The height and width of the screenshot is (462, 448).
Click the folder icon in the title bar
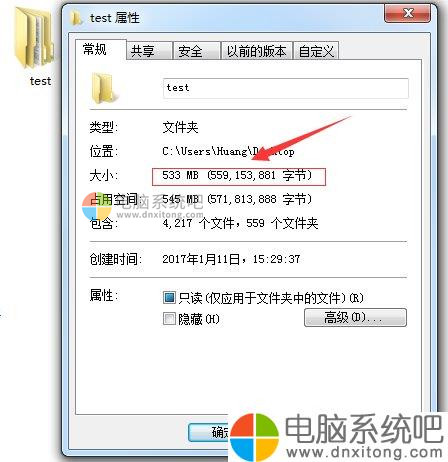(x=76, y=18)
